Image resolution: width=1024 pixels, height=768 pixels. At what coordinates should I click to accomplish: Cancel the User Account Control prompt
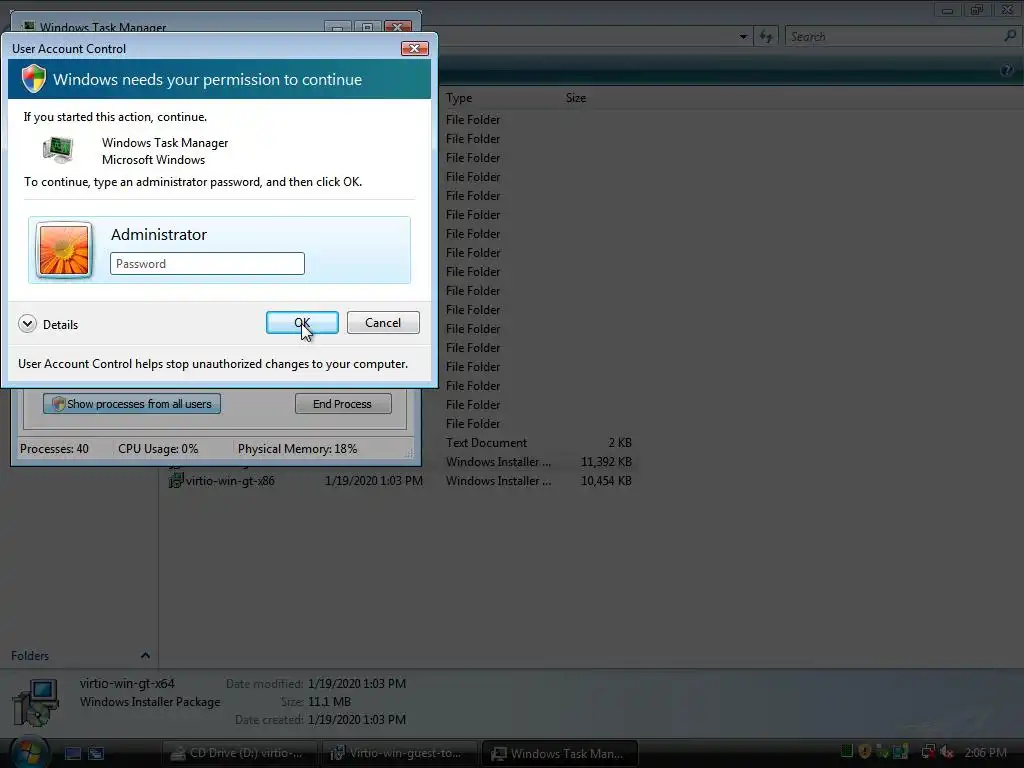coord(383,323)
